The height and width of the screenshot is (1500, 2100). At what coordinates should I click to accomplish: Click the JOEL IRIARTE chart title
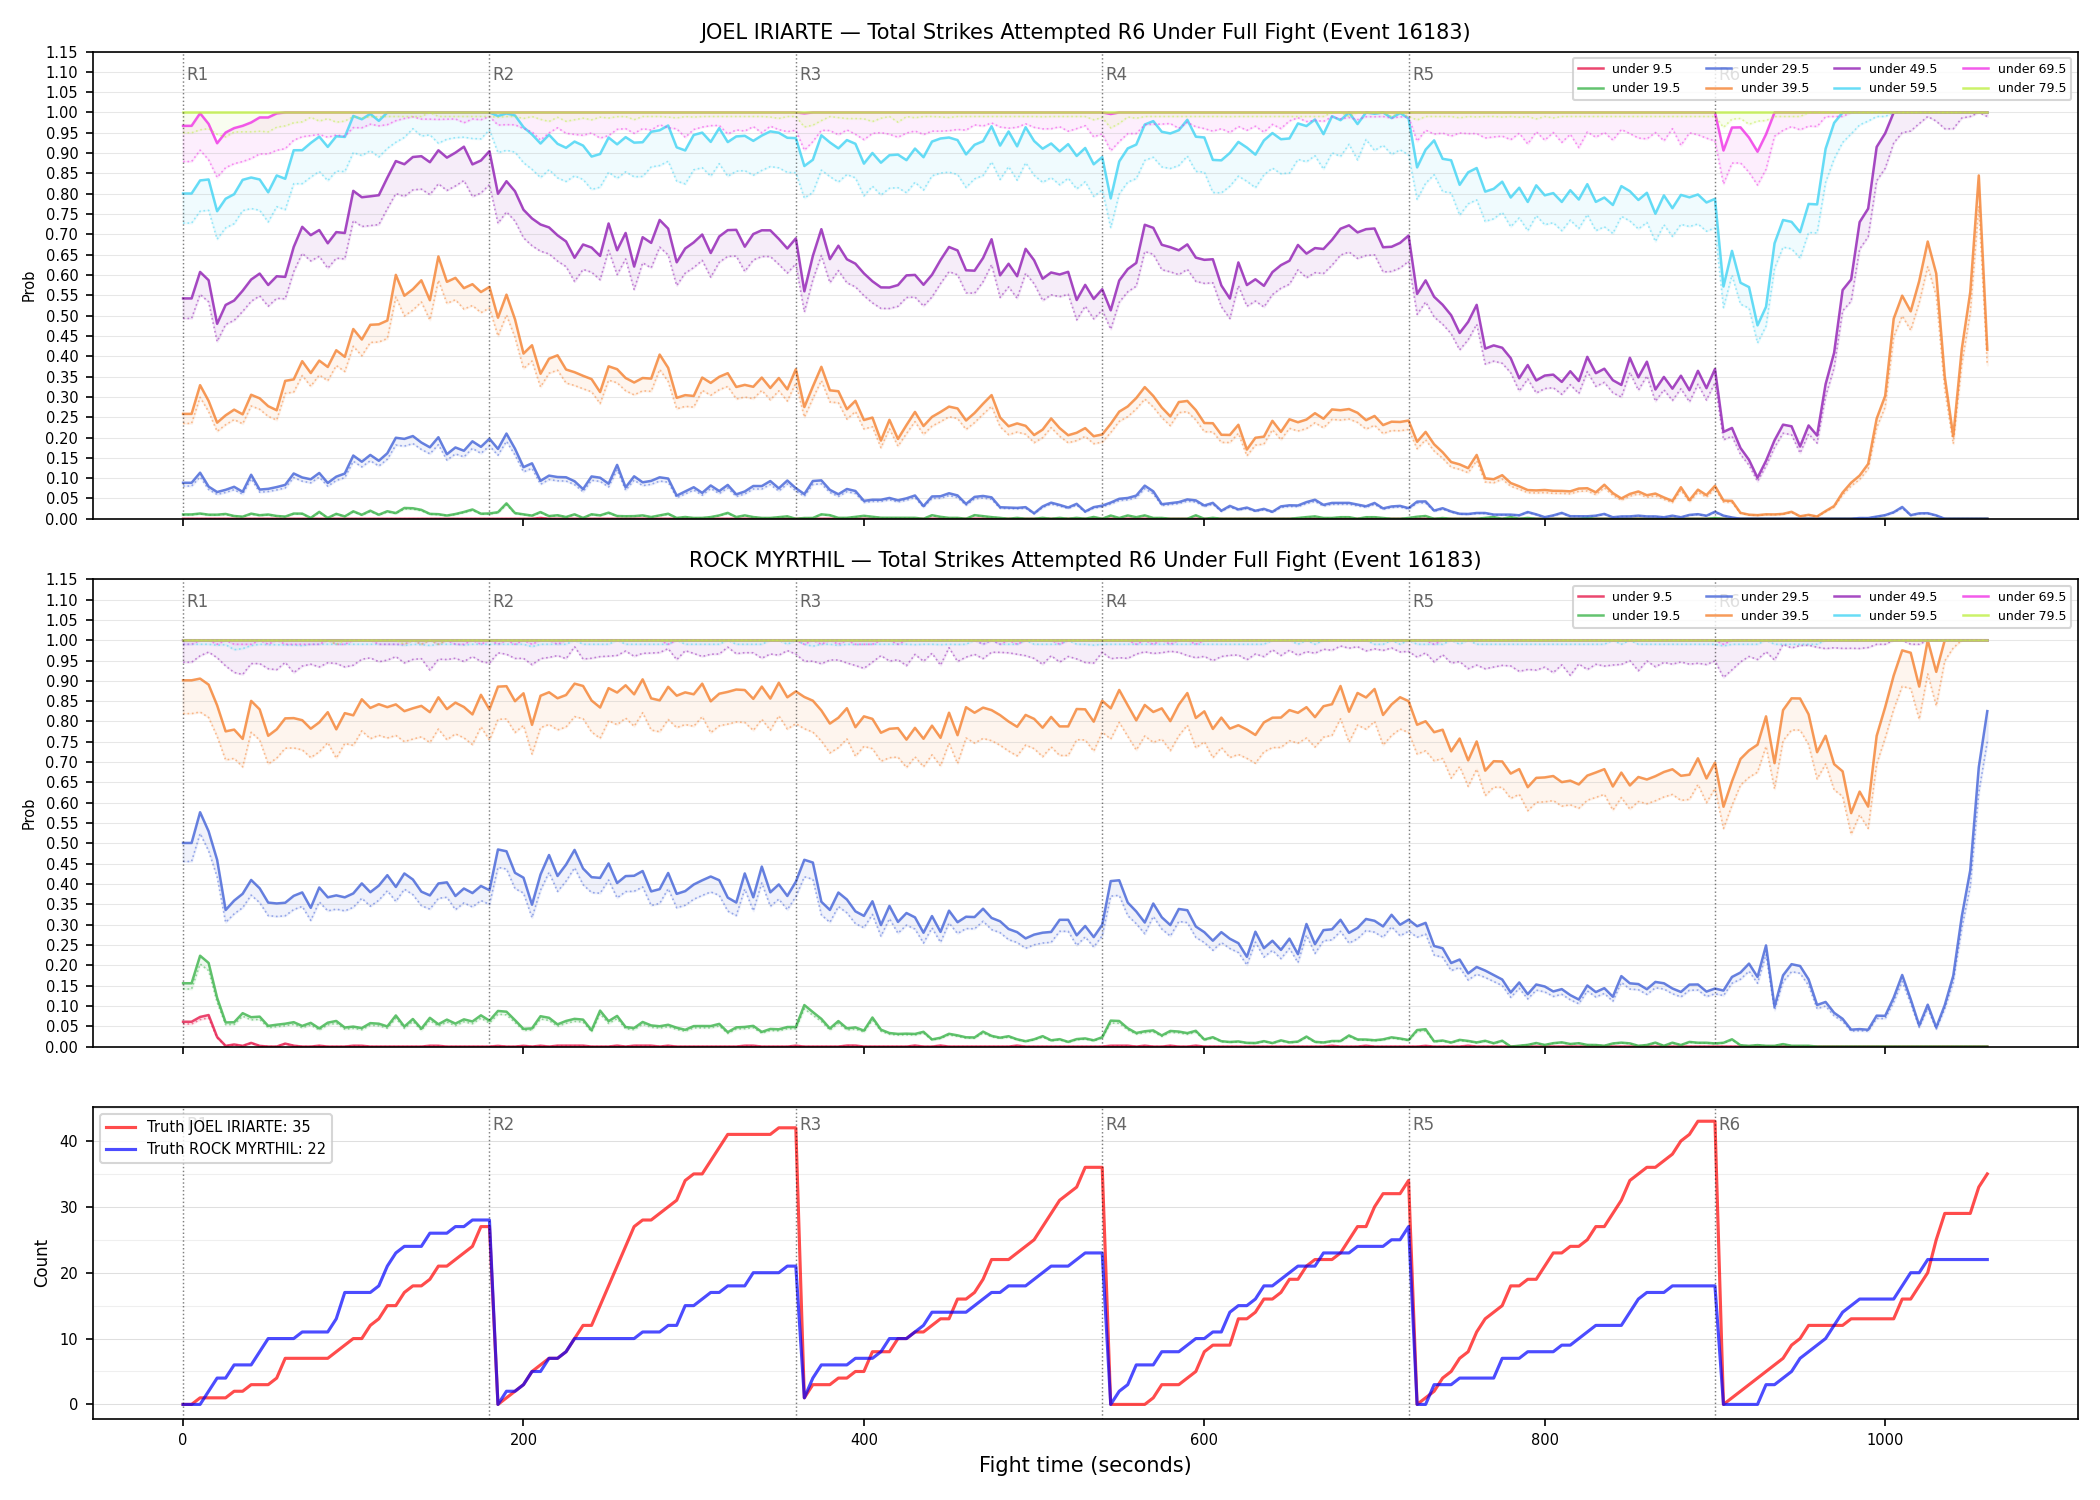tap(1085, 32)
